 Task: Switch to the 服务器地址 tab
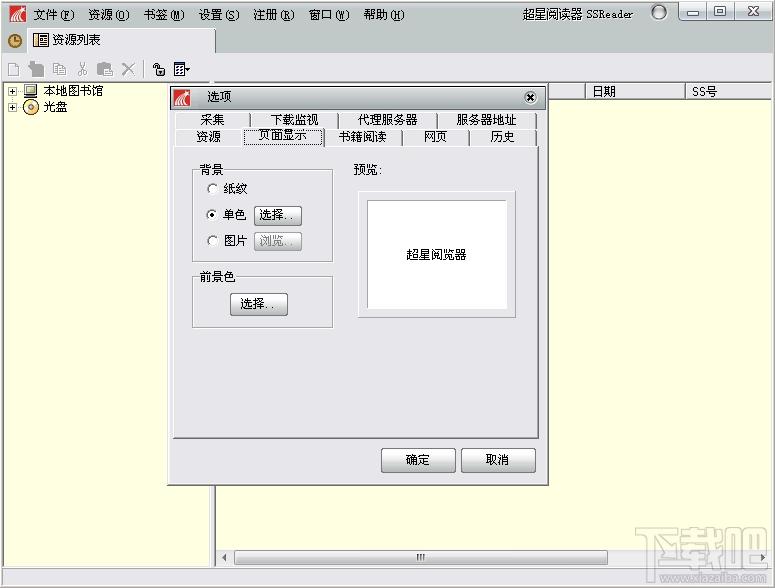pyautogui.click(x=486, y=120)
